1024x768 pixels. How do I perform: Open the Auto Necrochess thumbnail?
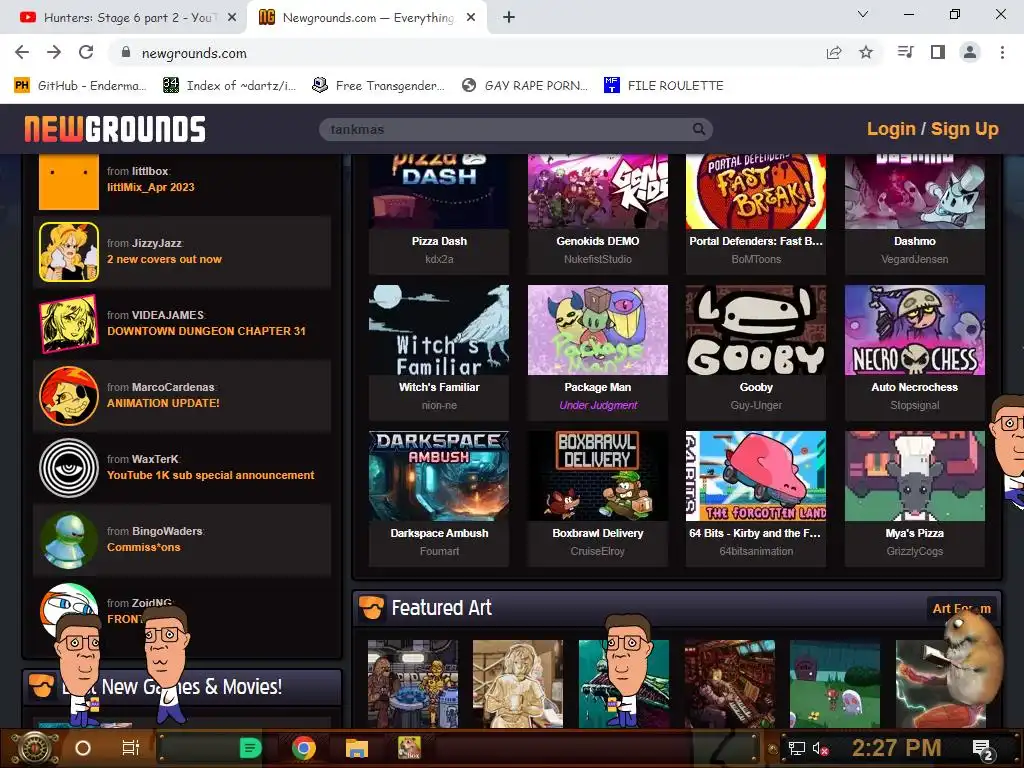[x=914, y=330]
